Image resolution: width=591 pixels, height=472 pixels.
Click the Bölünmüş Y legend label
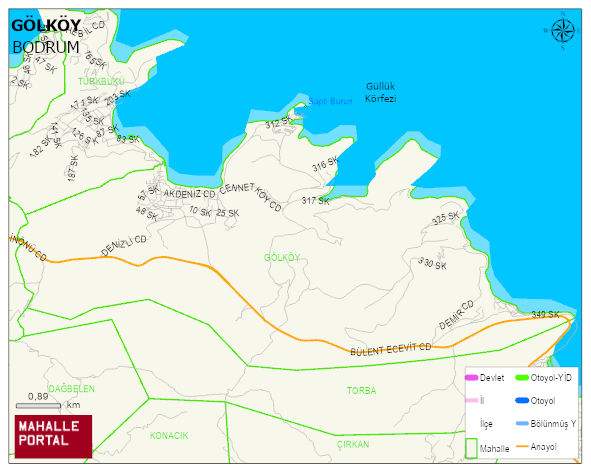pos(553,424)
